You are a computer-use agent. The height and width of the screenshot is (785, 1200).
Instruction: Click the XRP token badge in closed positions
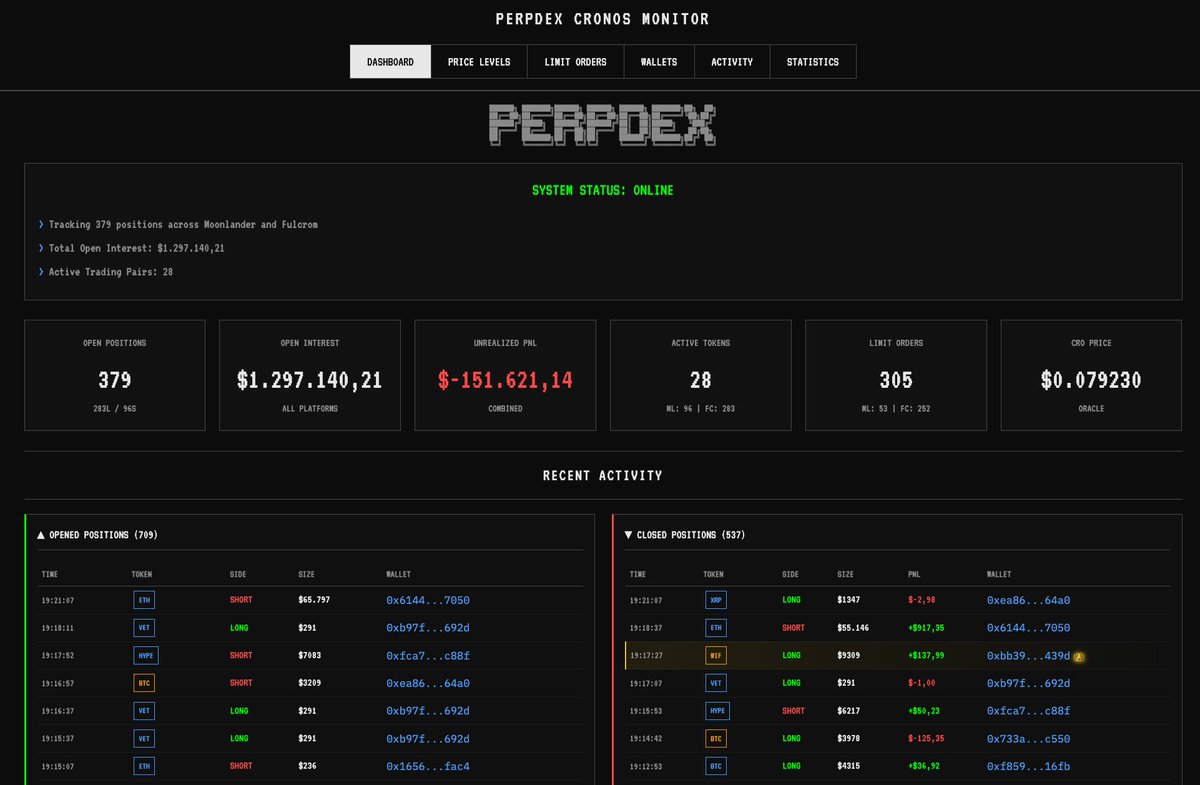point(716,601)
